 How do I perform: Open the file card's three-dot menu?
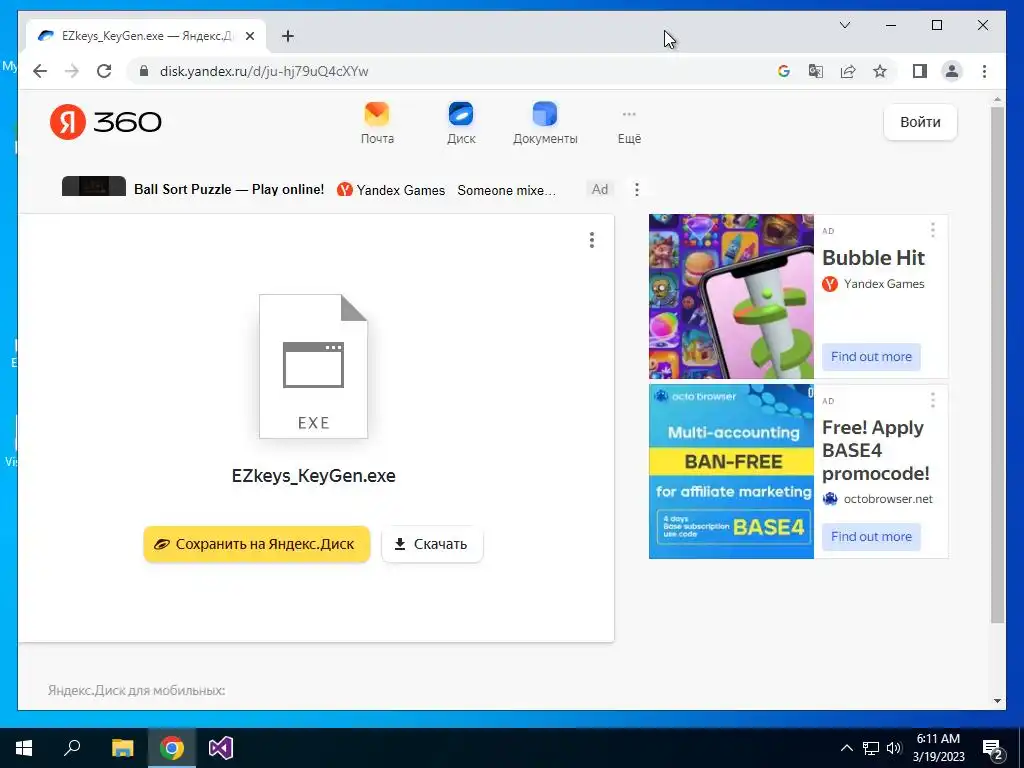click(x=592, y=240)
